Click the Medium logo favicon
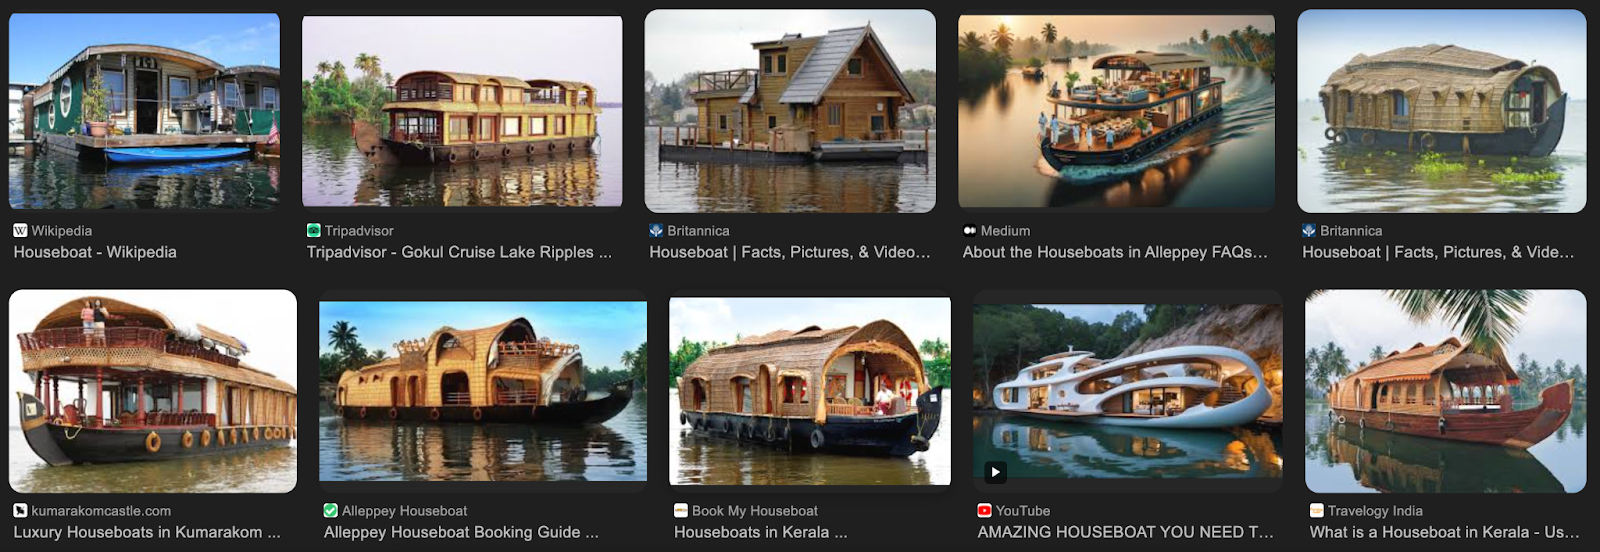 pos(969,231)
